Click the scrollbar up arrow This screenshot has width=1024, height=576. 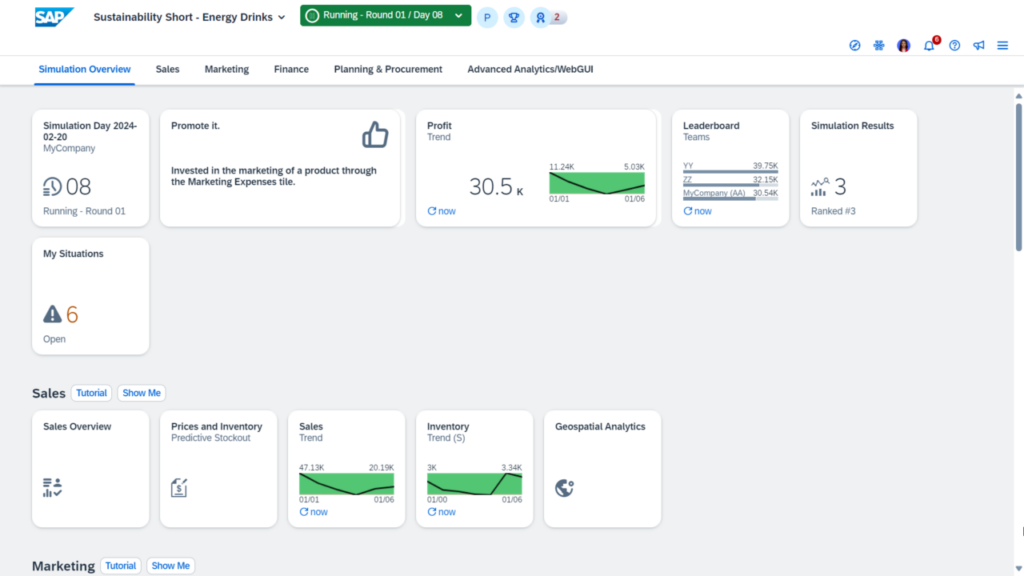click(1019, 96)
